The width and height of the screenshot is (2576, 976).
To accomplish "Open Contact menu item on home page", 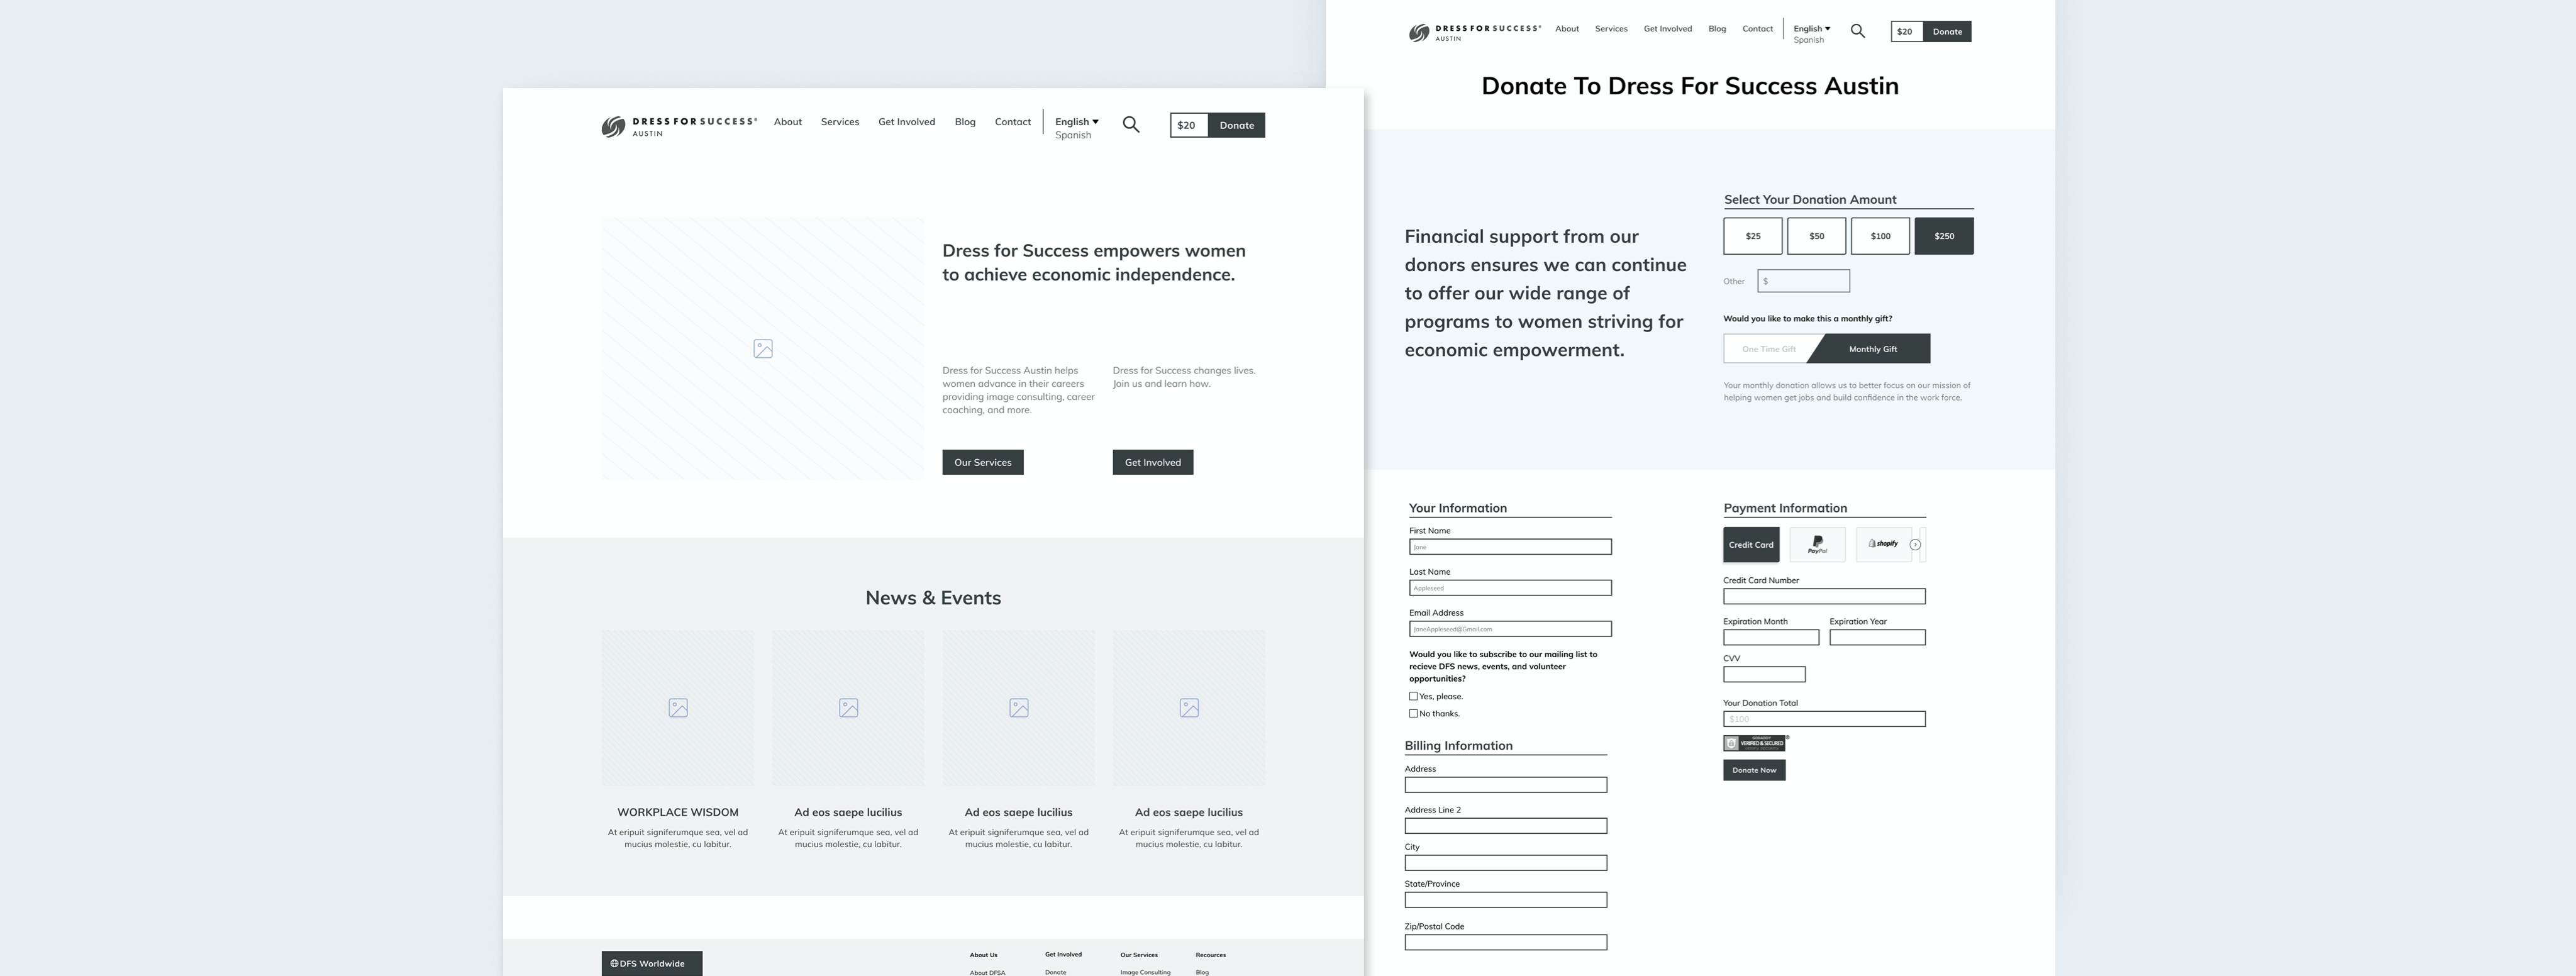I will click(1013, 122).
